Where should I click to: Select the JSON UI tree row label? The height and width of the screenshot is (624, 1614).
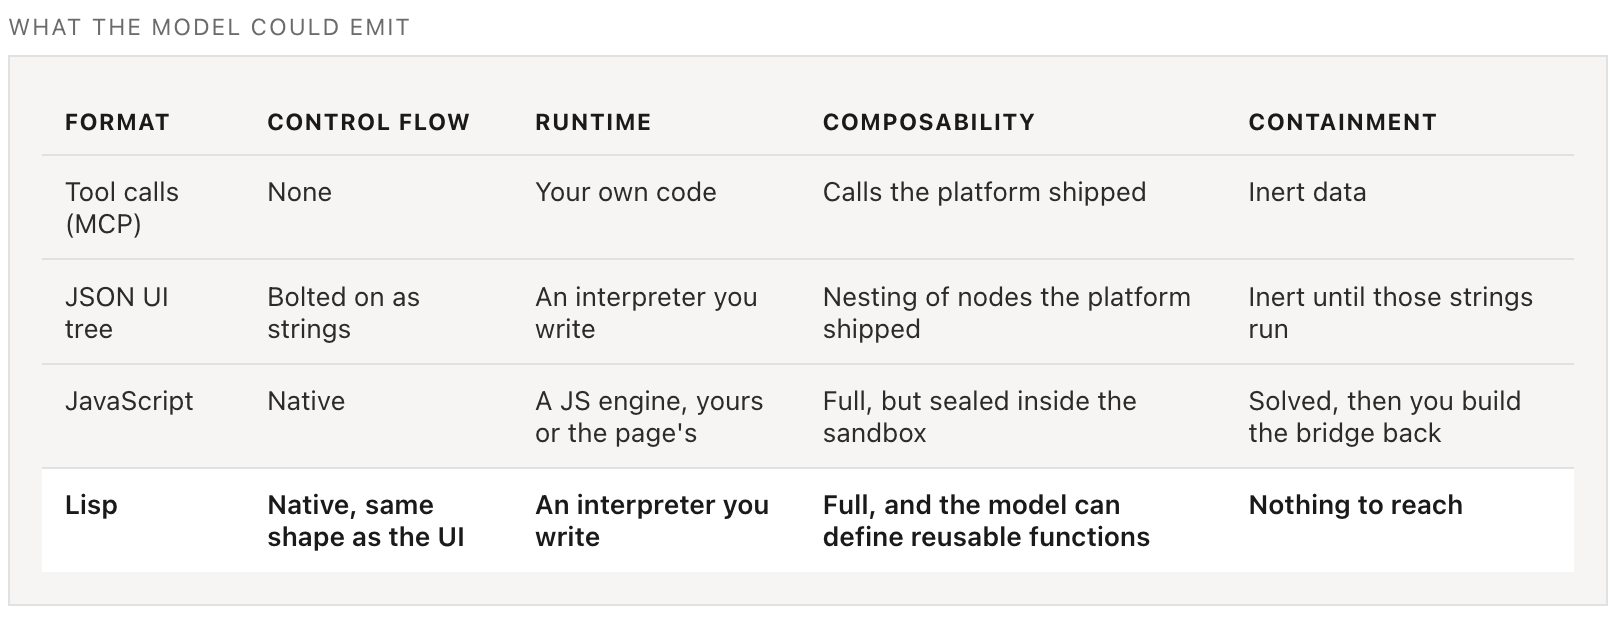pos(117,313)
